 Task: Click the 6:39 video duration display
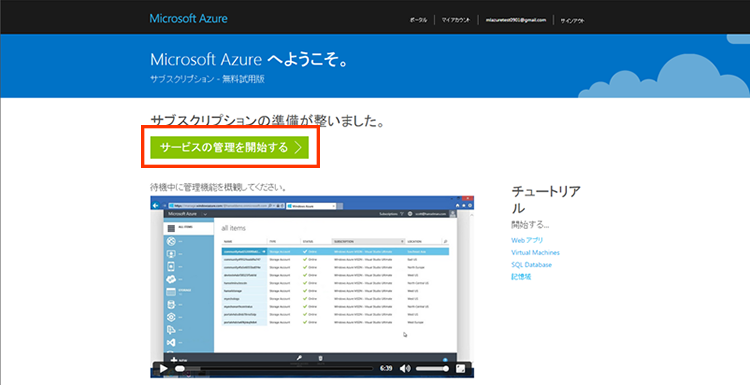click(386, 369)
